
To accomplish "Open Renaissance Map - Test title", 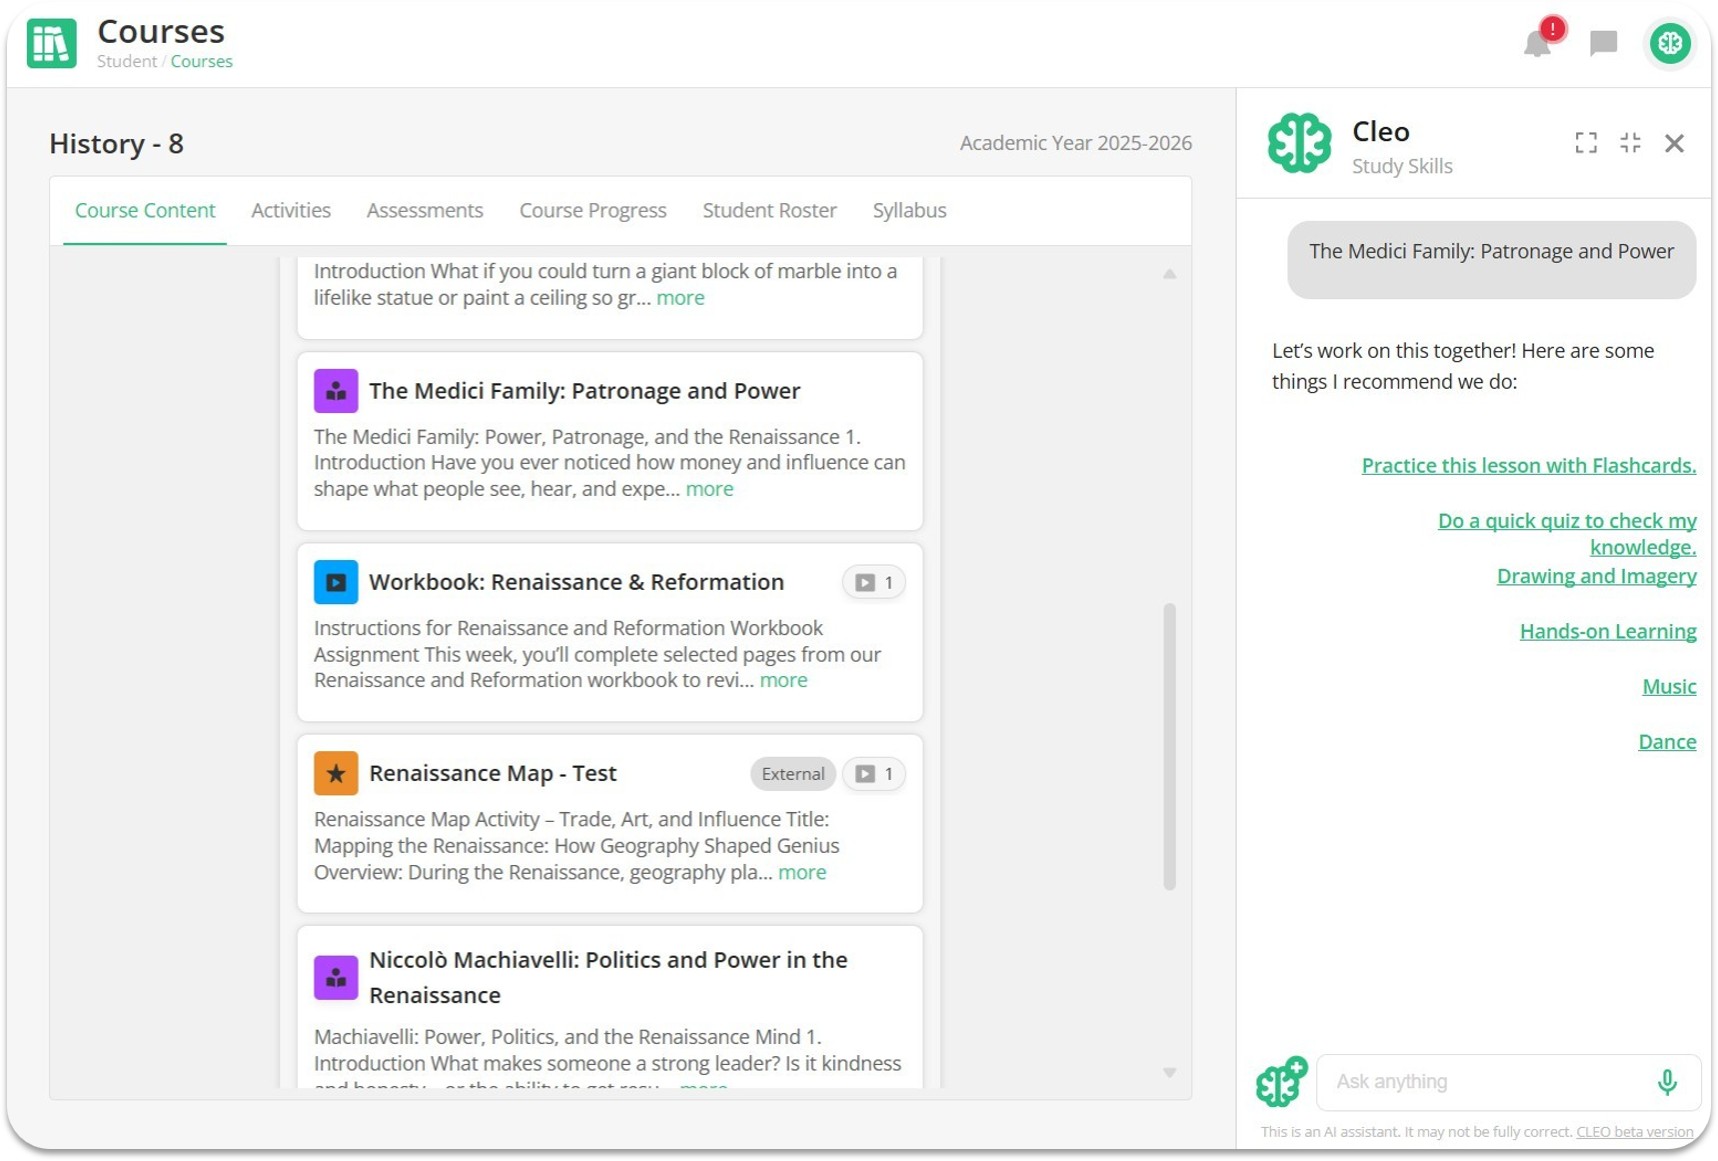I will pos(493,773).
